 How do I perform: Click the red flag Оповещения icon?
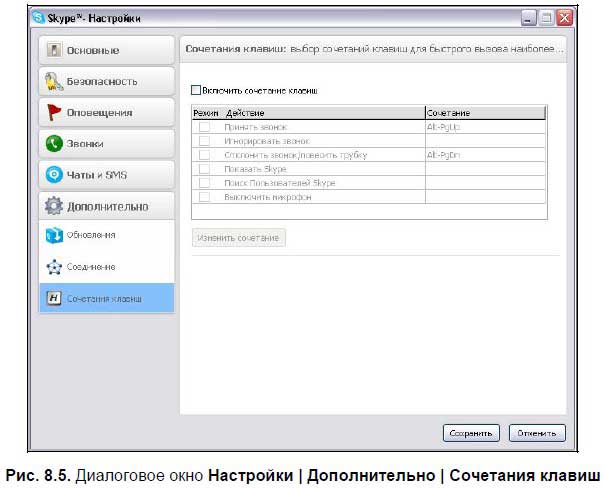56,112
